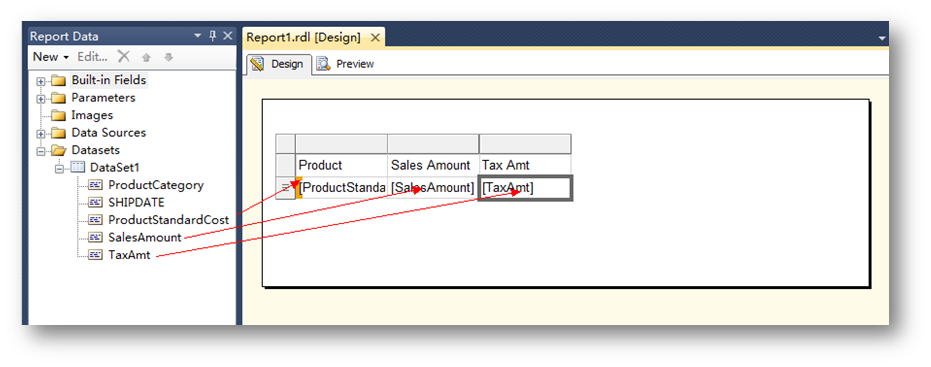Click the Product header cell
The height and width of the screenshot is (367, 931).
(x=341, y=165)
